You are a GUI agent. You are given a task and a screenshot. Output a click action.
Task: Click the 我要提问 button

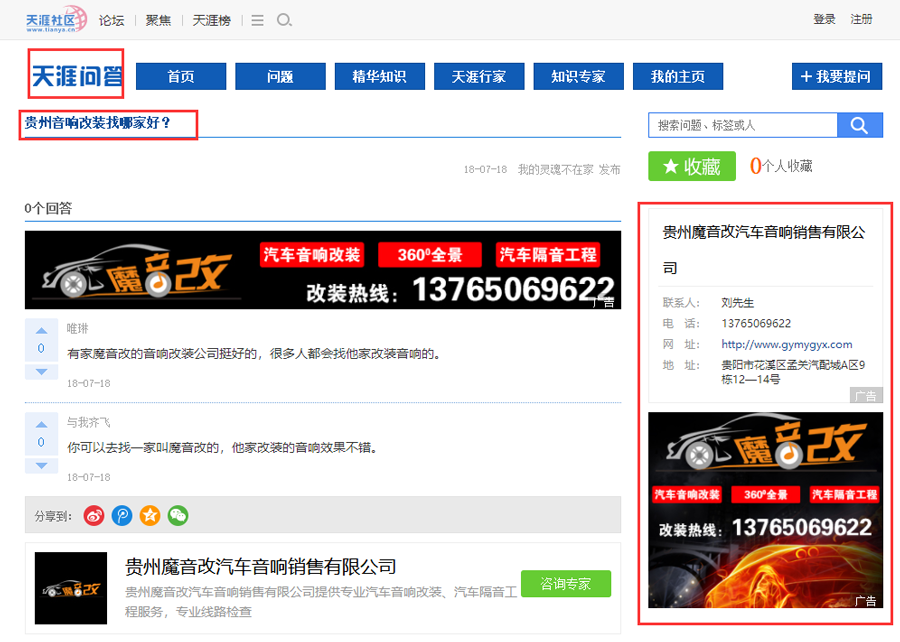(x=837, y=76)
